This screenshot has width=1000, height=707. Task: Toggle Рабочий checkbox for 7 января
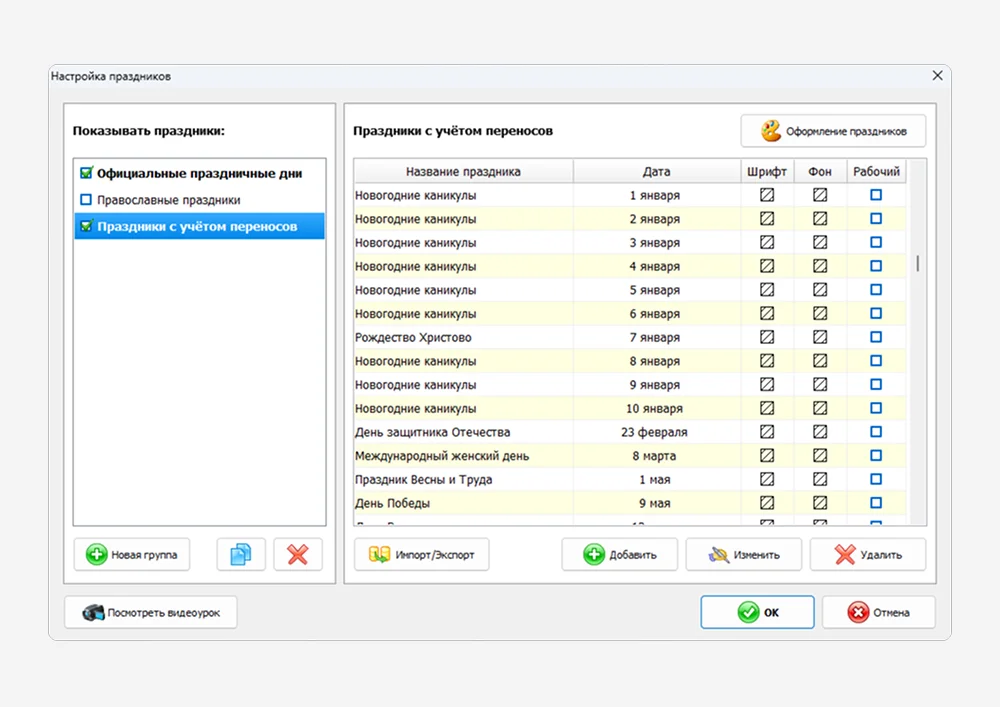pos(876,337)
